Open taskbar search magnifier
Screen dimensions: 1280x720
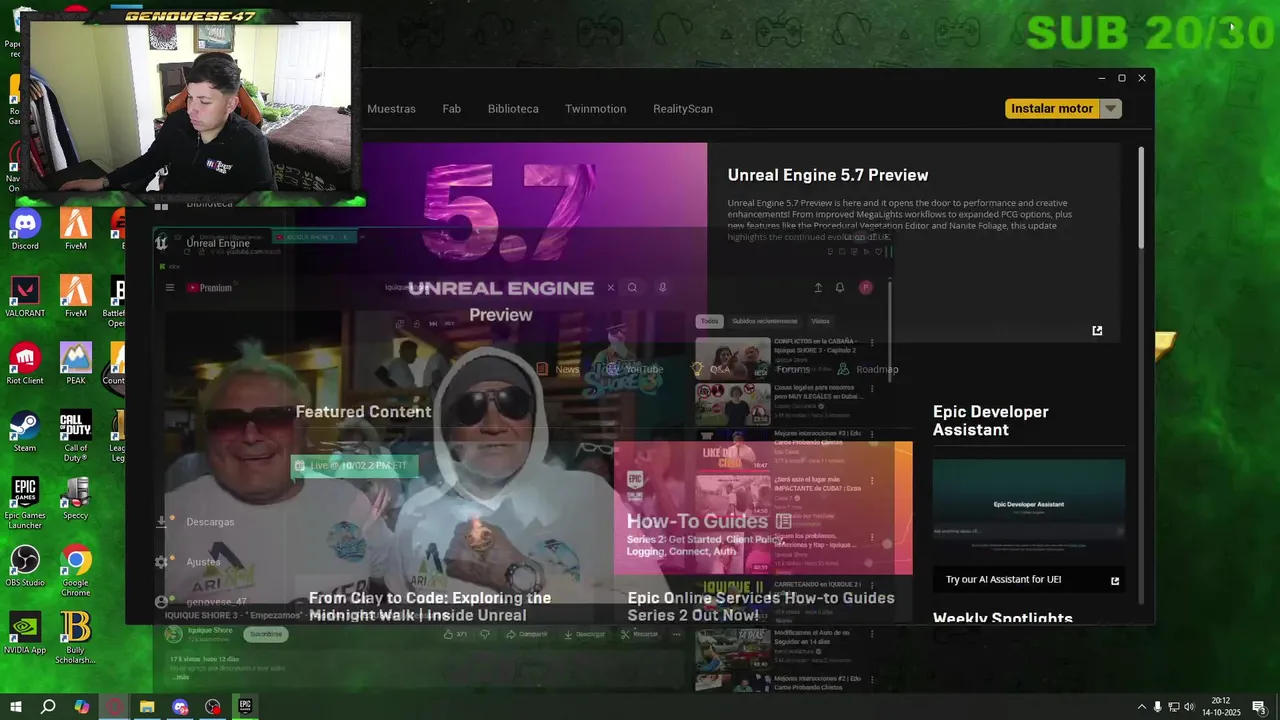click(48, 706)
